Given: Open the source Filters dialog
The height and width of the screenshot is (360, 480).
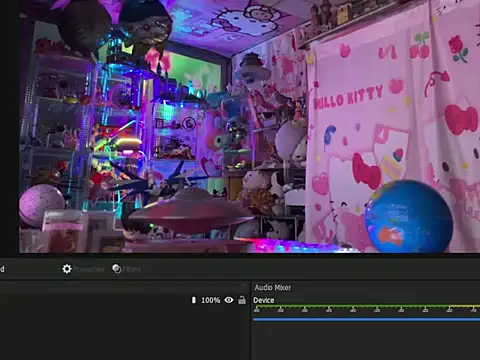Looking at the screenshot, I should [126, 269].
